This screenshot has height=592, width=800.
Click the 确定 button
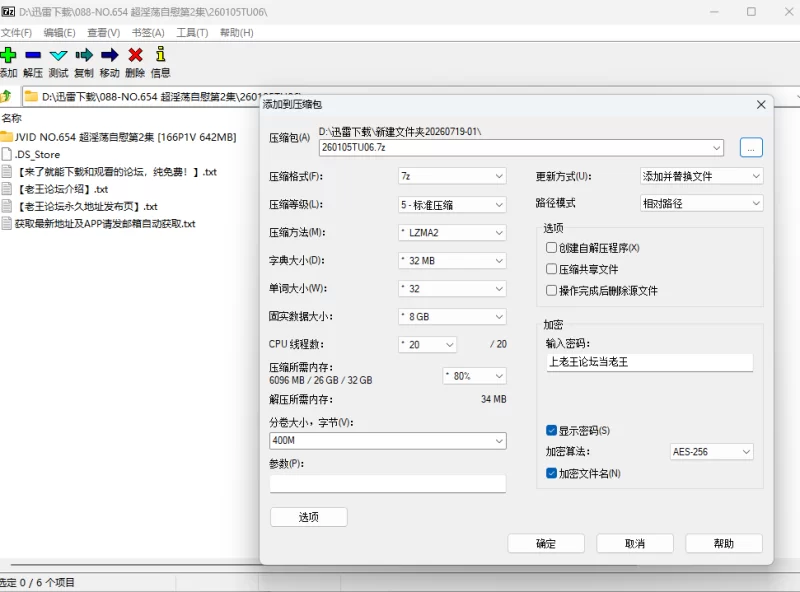pos(546,544)
